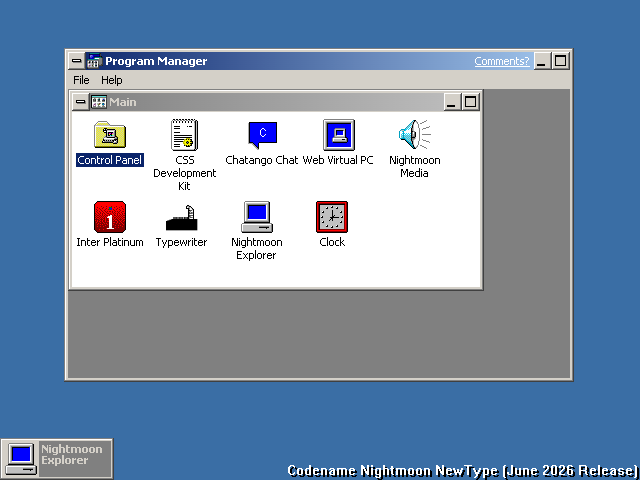Select the Clock icon
Viewport: 640px width, 480px height.
click(332, 217)
